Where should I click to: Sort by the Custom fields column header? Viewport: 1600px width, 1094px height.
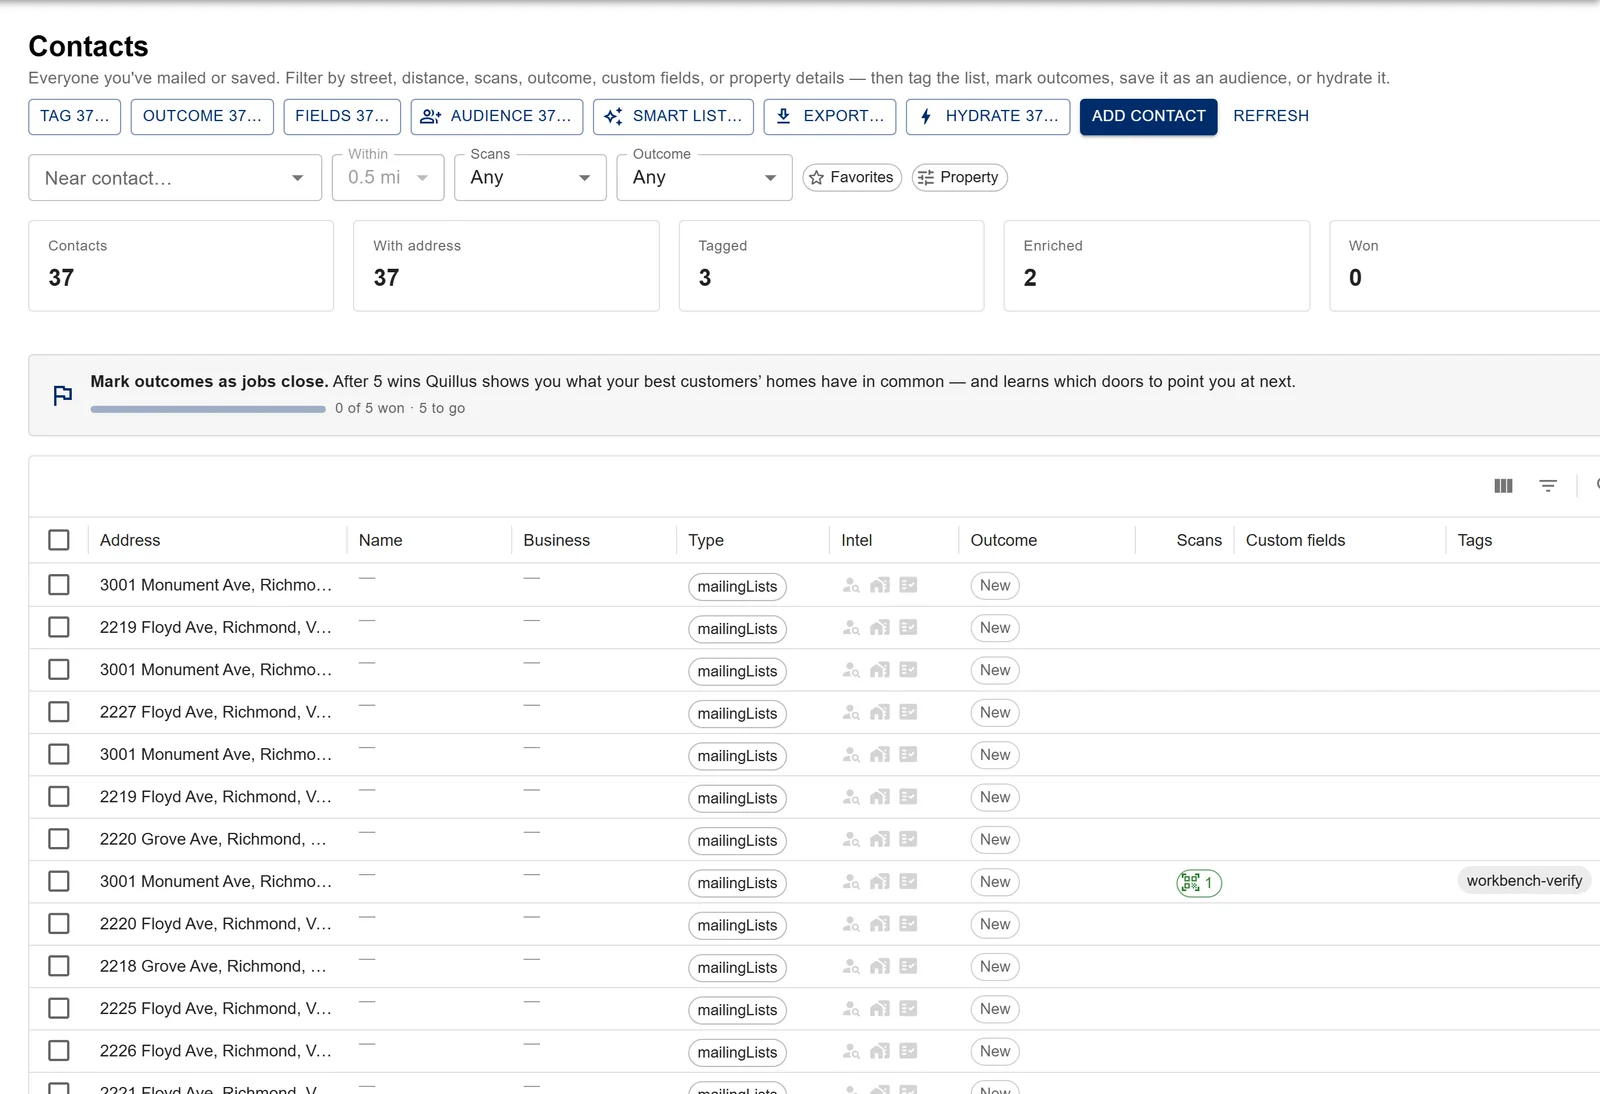1295,540
